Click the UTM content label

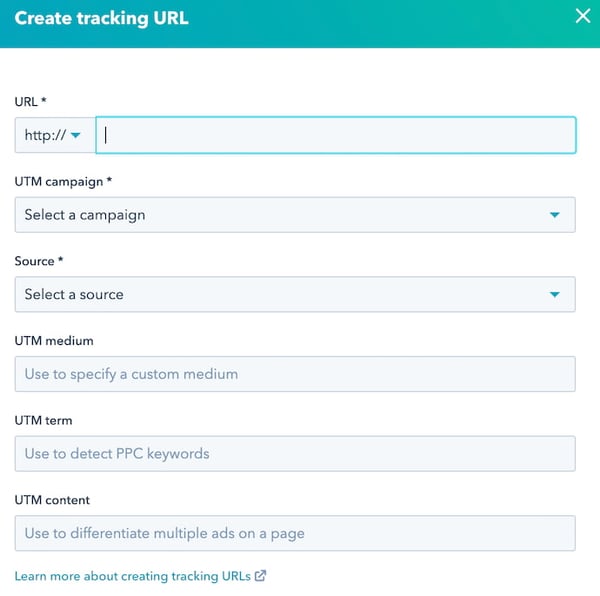click(52, 500)
